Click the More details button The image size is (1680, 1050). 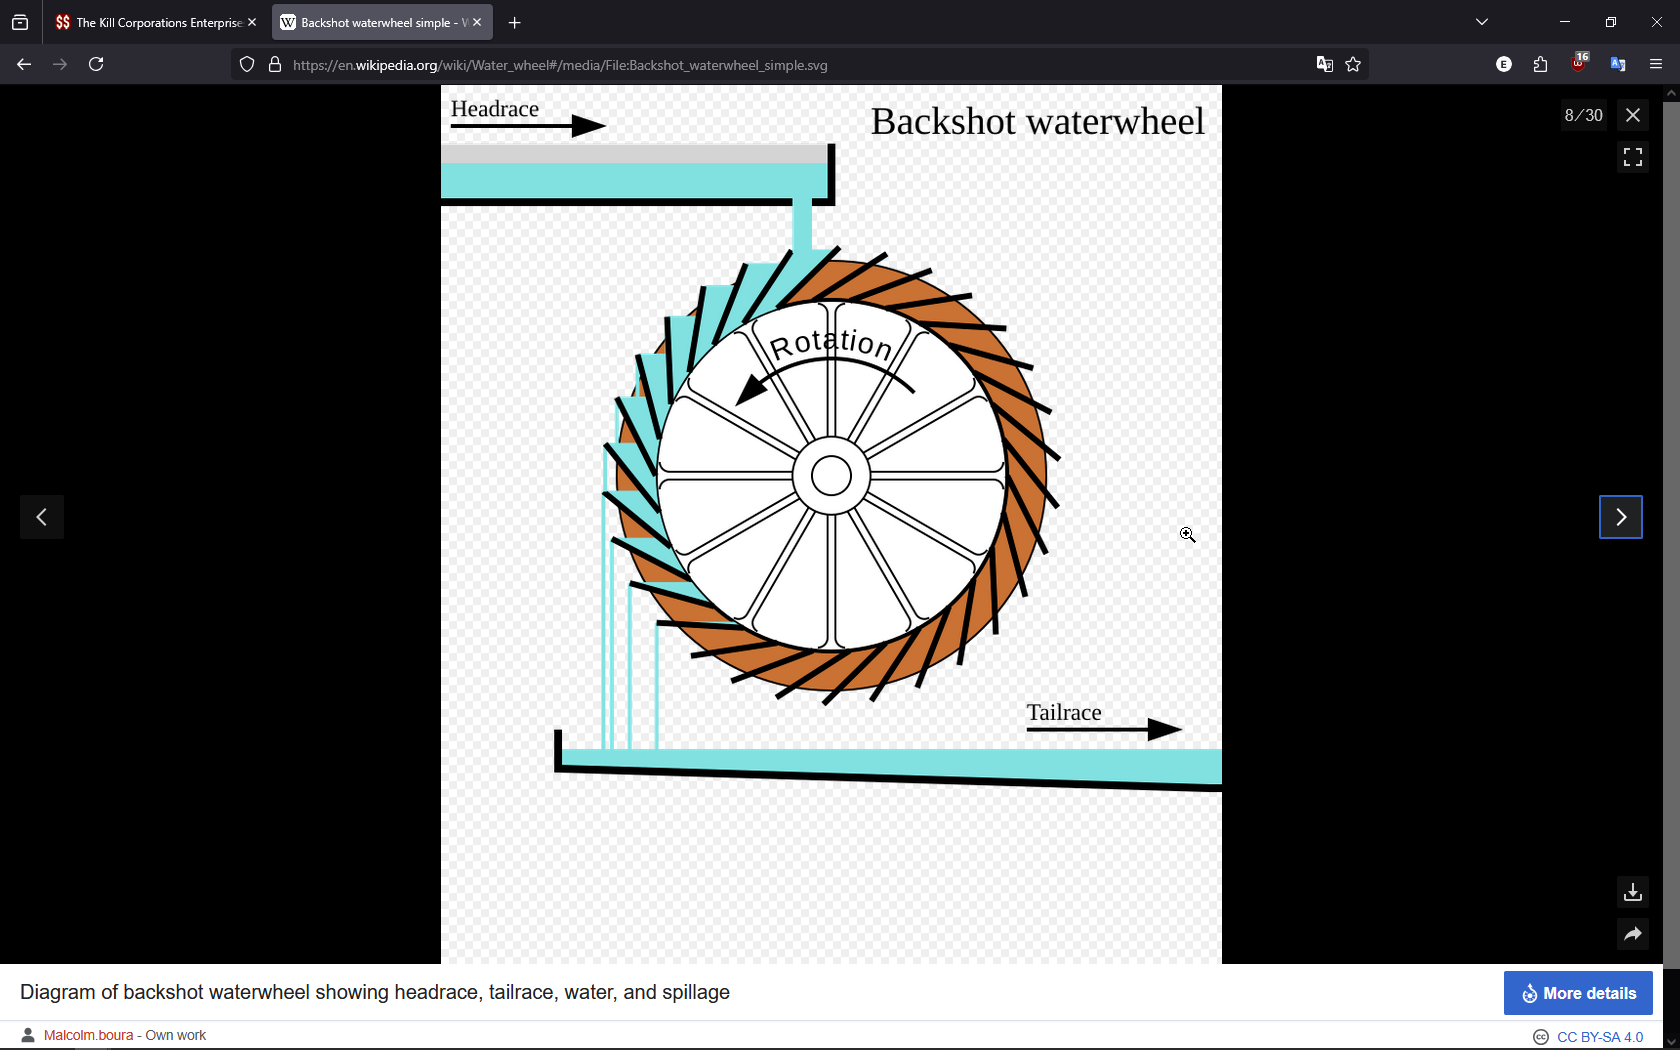[1578, 993]
